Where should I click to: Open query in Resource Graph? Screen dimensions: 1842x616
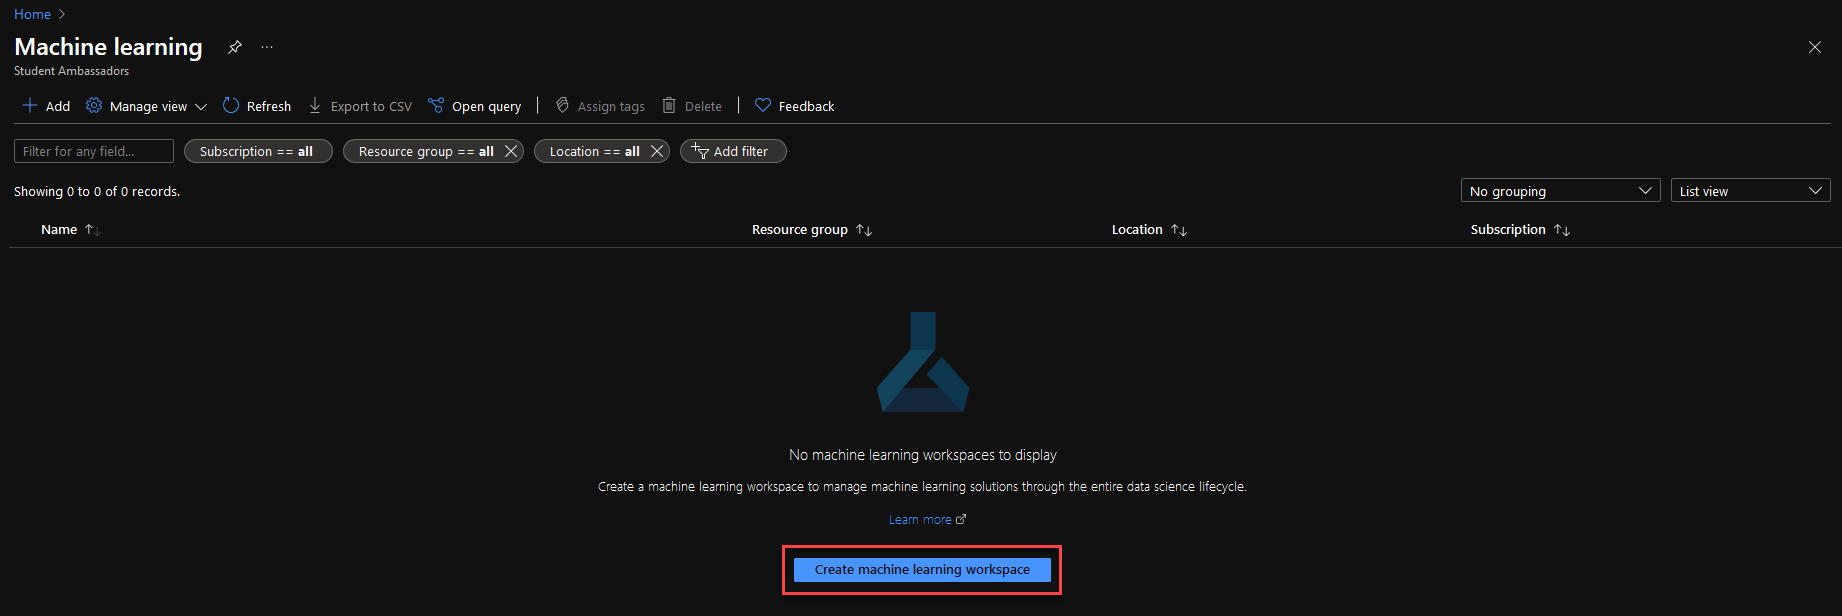click(x=475, y=106)
